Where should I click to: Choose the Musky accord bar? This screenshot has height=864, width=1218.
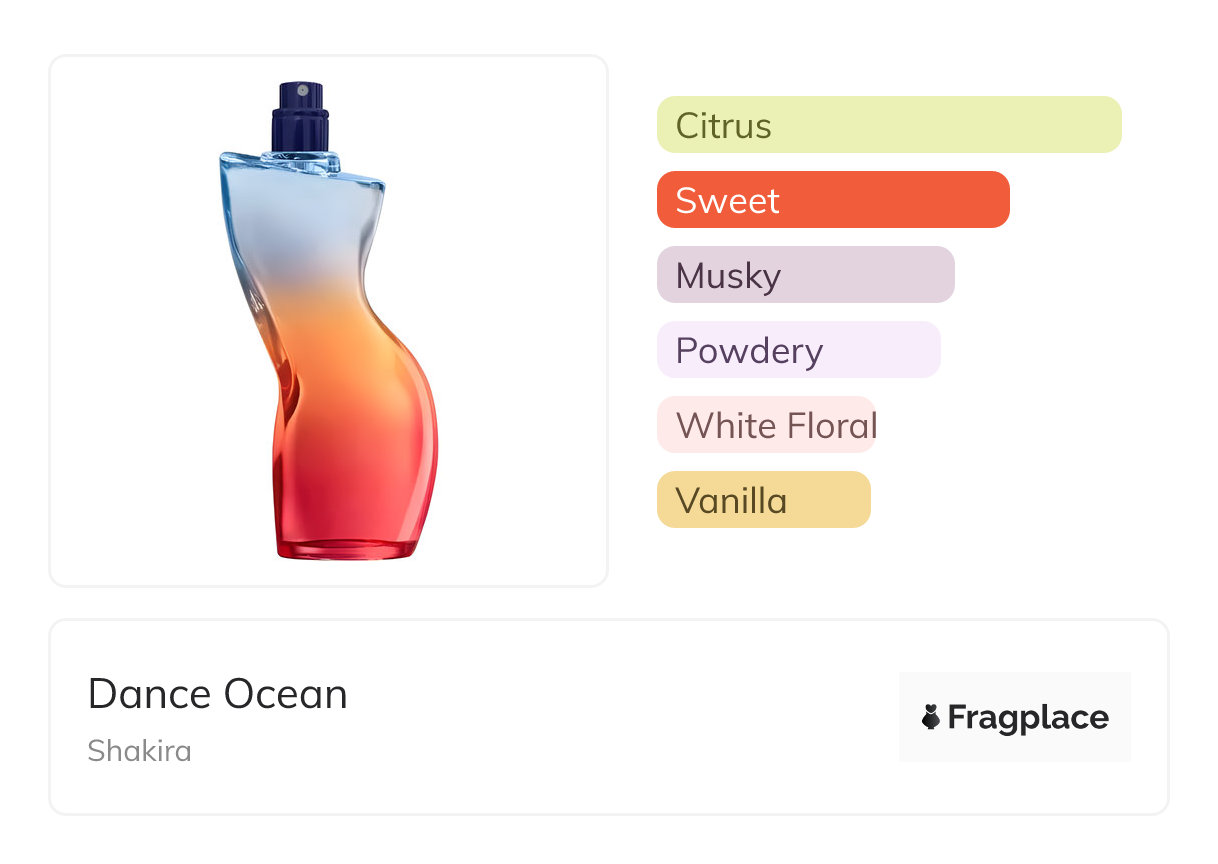pyautogui.click(x=805, y=275)
